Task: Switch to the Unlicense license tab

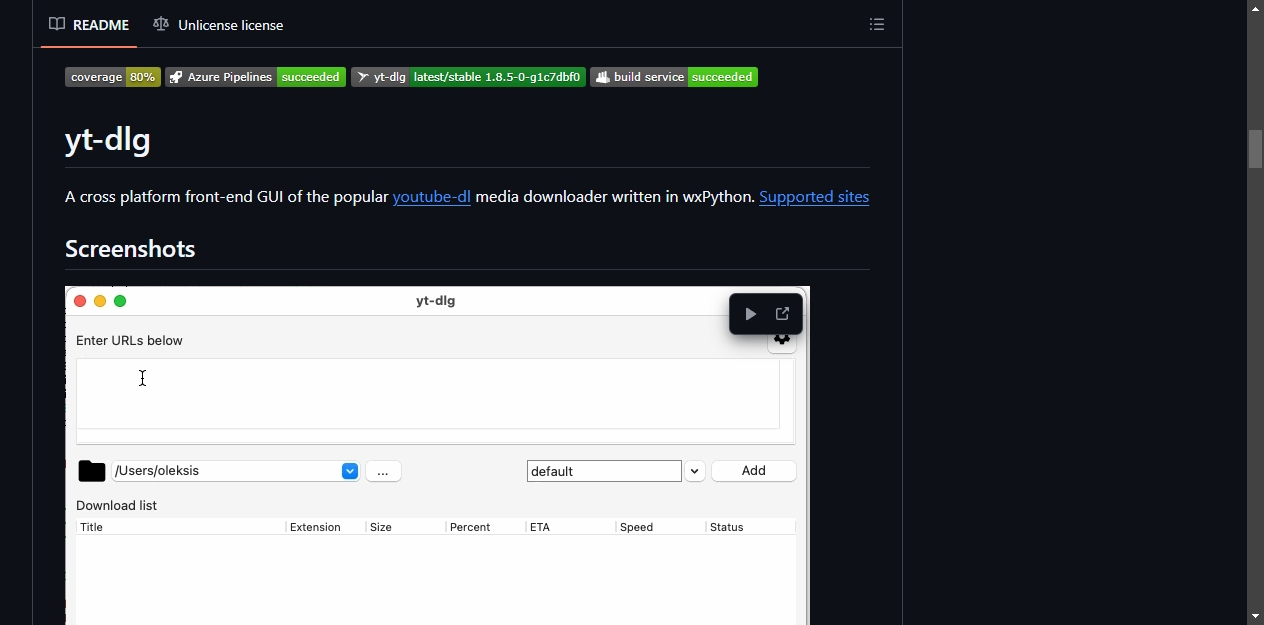Action: [218, 24]
